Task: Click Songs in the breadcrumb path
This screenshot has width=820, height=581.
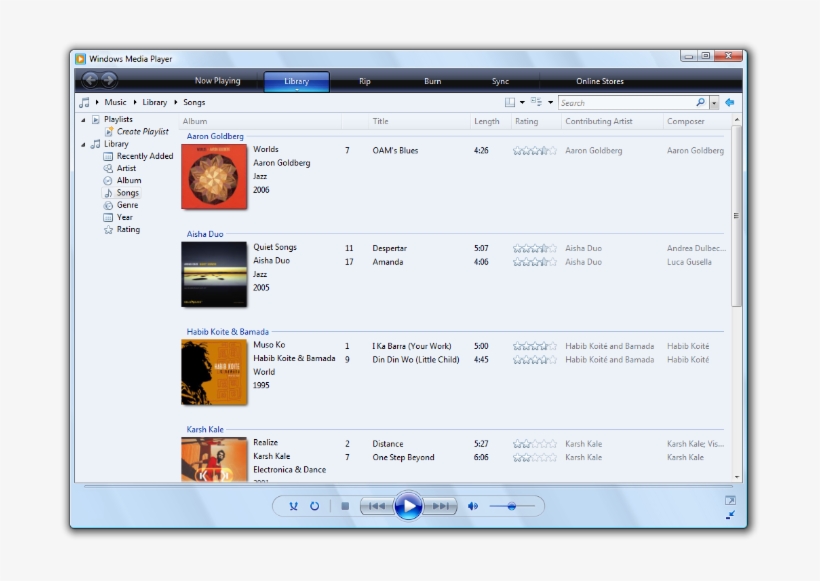Action: (x=194, y=102)
